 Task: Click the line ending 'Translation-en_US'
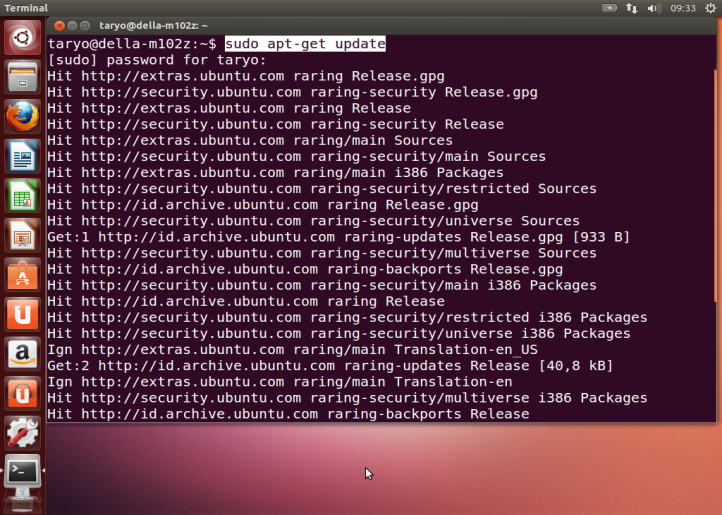pyautogui.click(x=292, y=350)
